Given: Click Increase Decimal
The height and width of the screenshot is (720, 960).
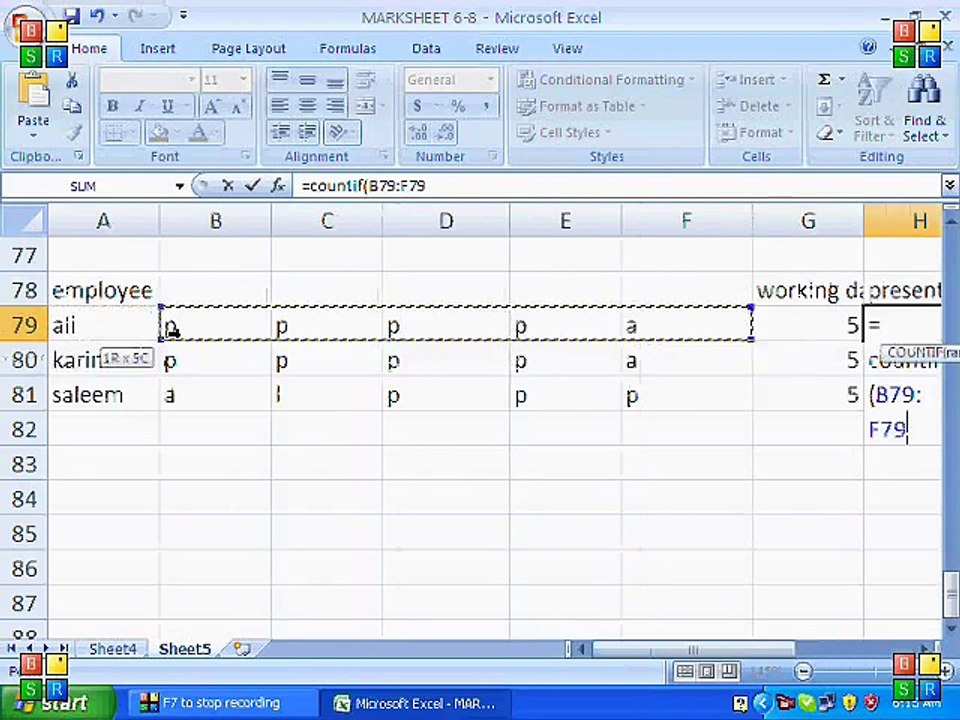Looking at the screenshot, I should 418,132.
